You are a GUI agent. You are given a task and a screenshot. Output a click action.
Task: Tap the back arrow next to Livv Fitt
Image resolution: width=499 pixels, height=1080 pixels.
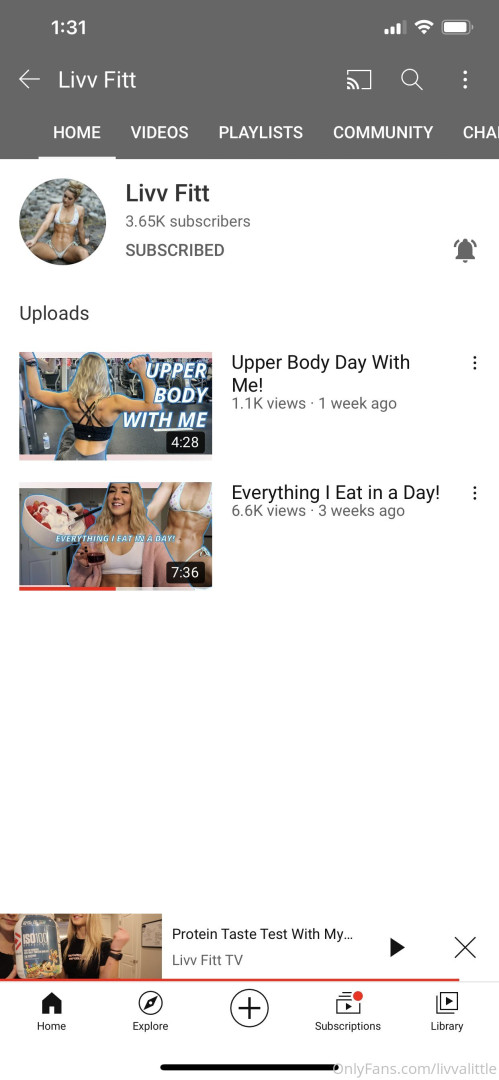pos(29,79)
